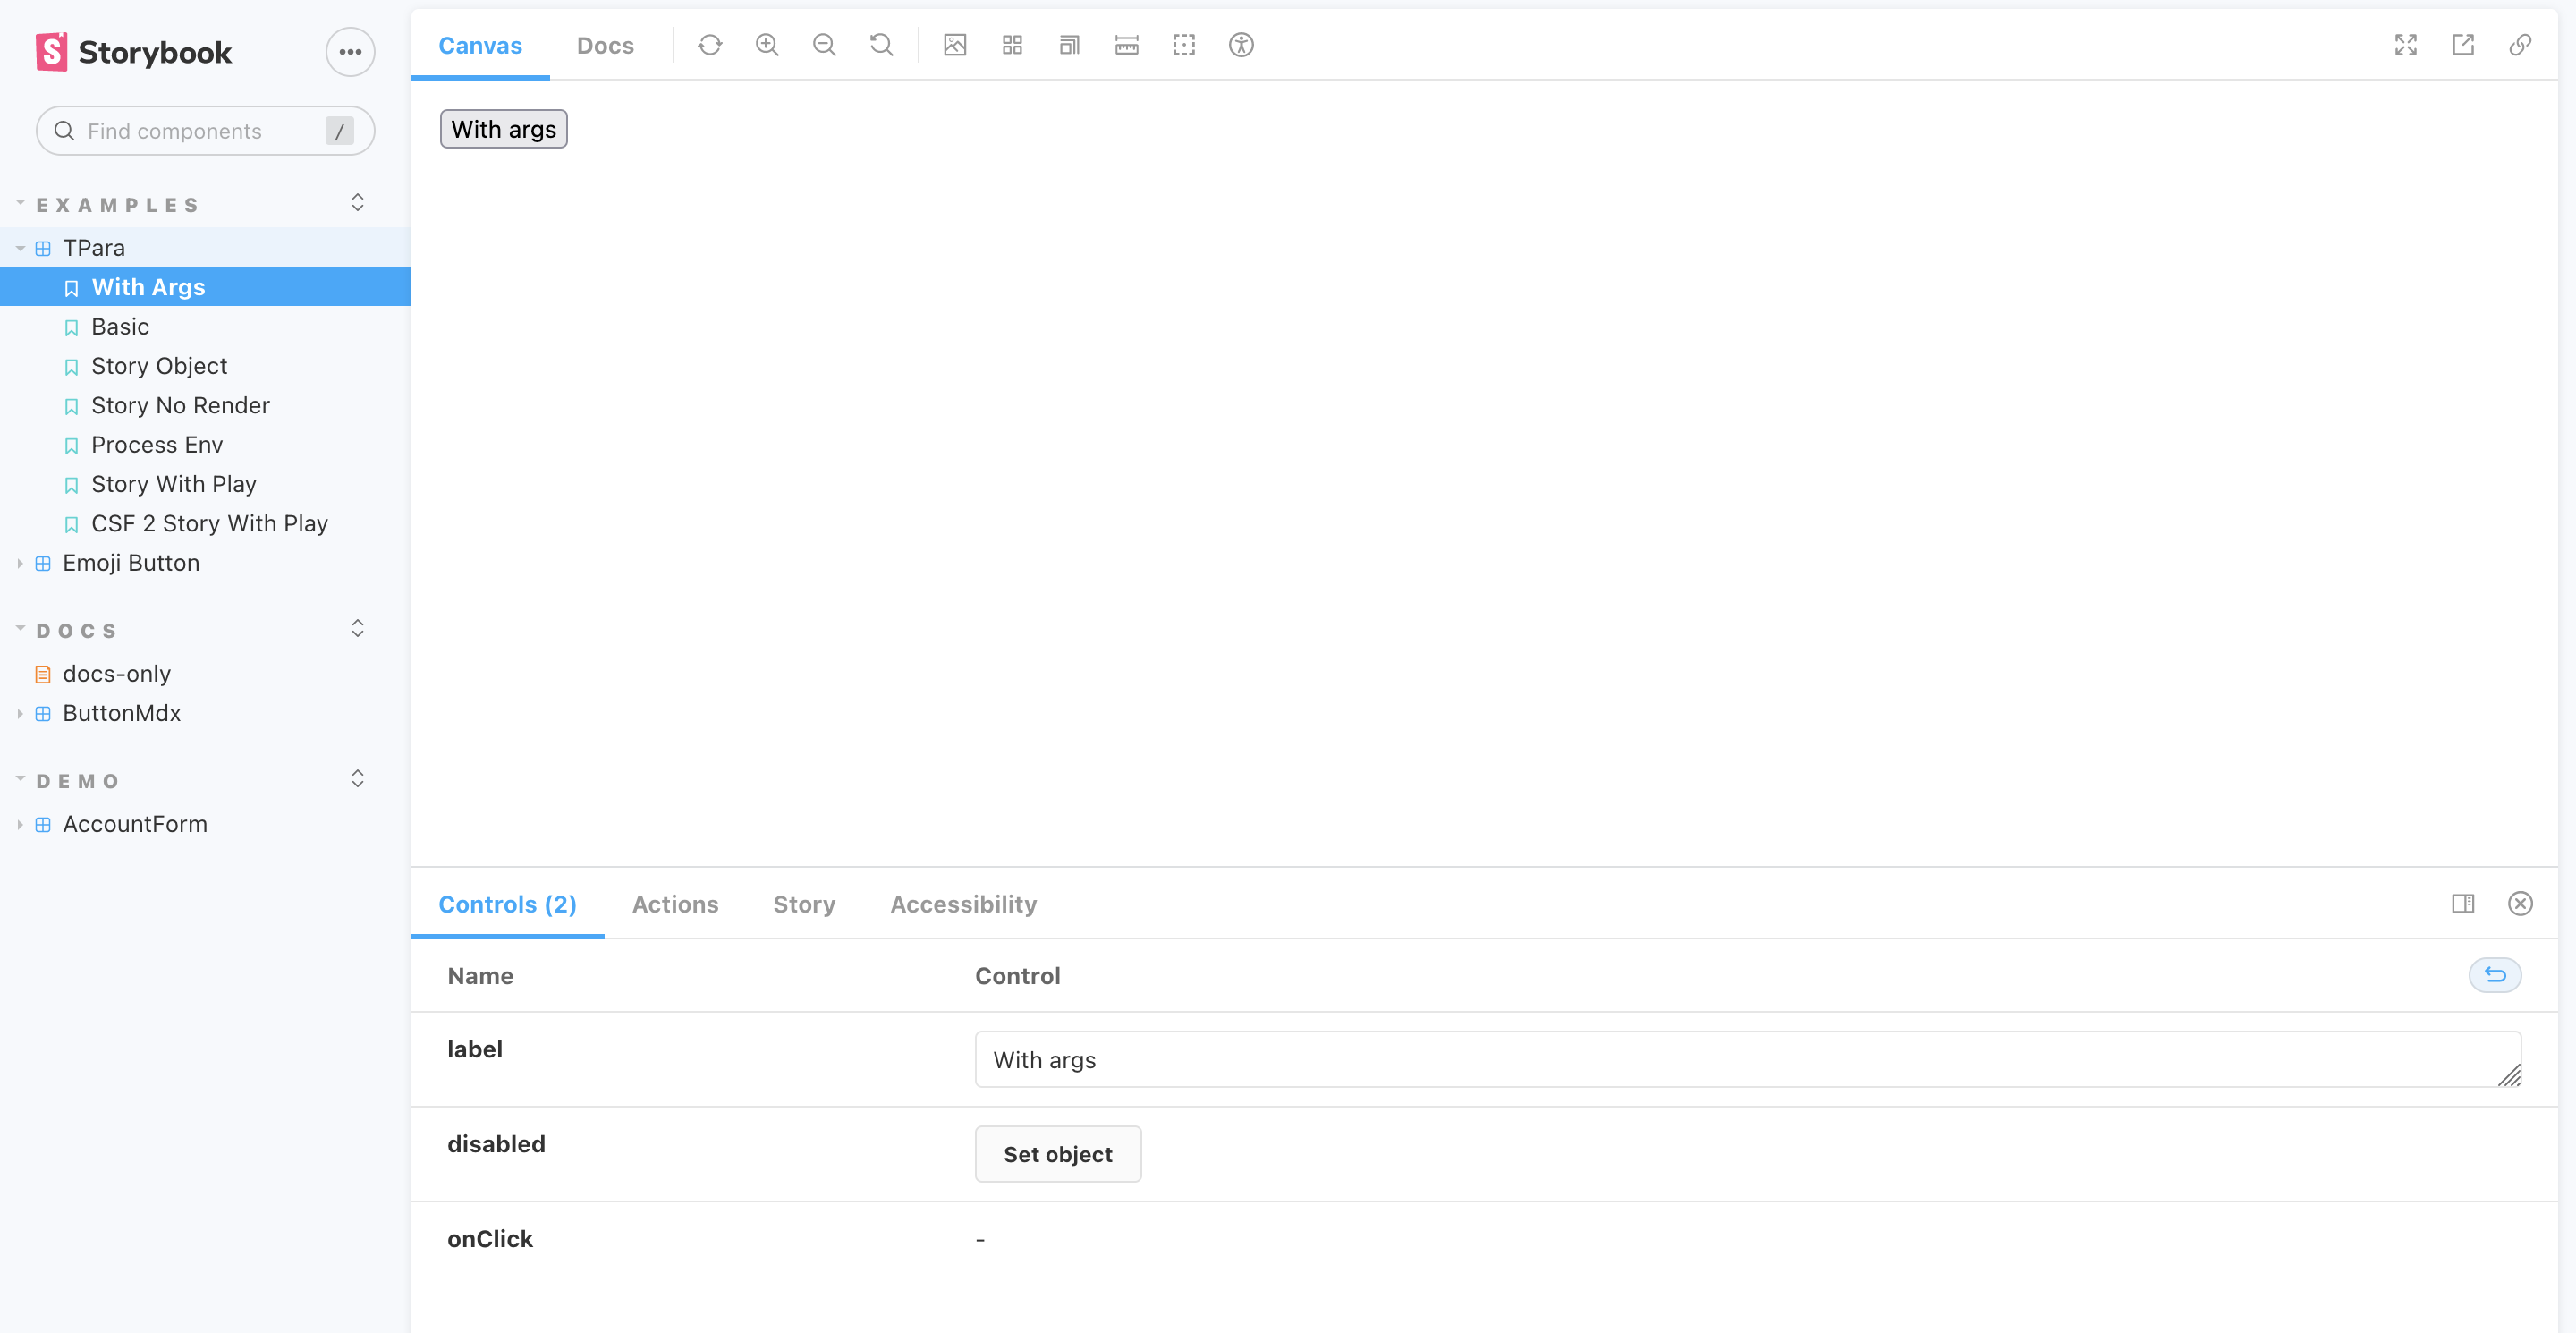
Task: Remount the current story
Action: 710,45
